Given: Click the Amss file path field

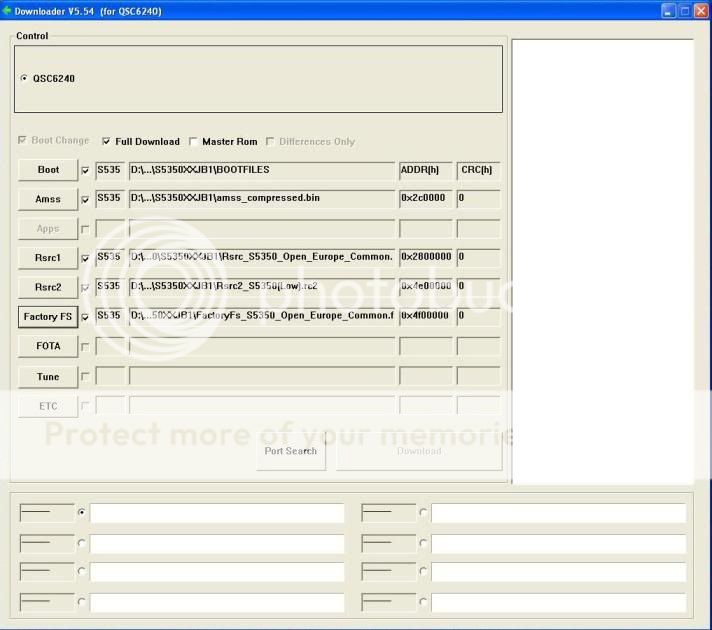Looking at the screenshot, I should (x=261, y=199).
